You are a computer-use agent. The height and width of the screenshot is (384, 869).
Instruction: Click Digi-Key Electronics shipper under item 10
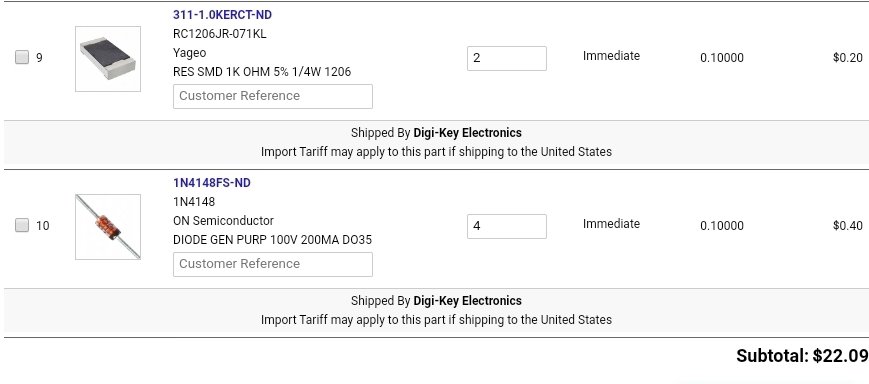coord(467,301)
